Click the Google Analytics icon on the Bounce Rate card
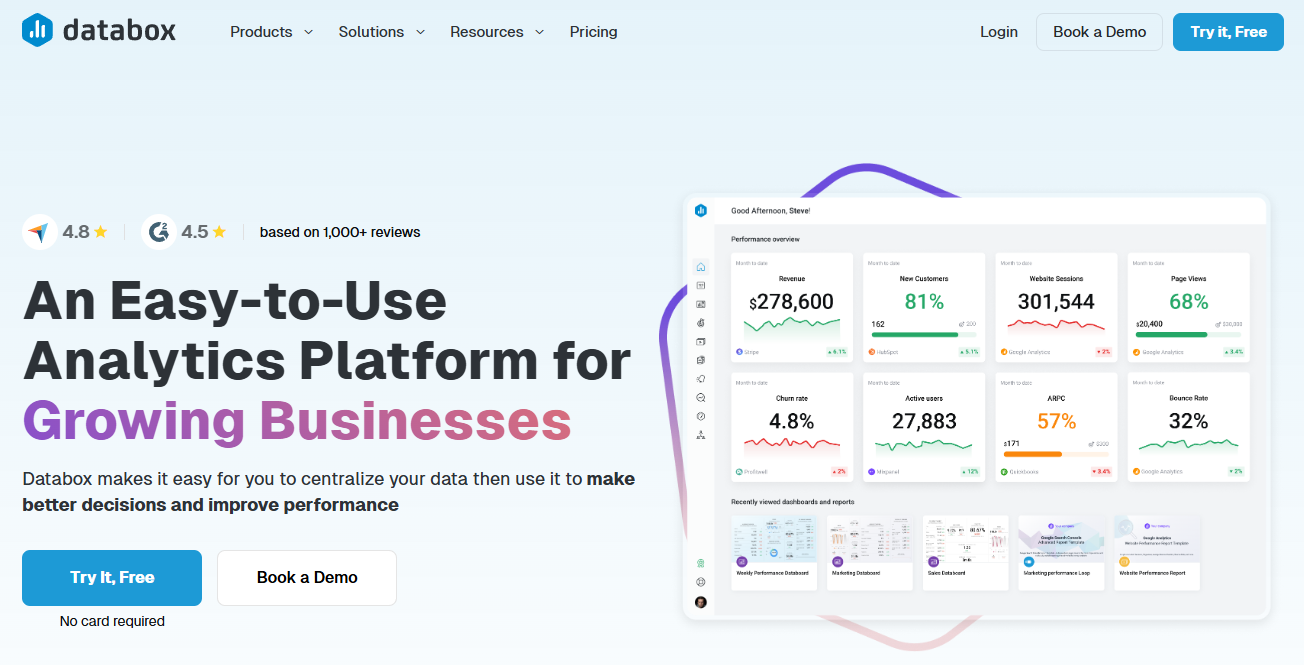This screenshot has width=1304, height=665. click(x=1136, y=471)
